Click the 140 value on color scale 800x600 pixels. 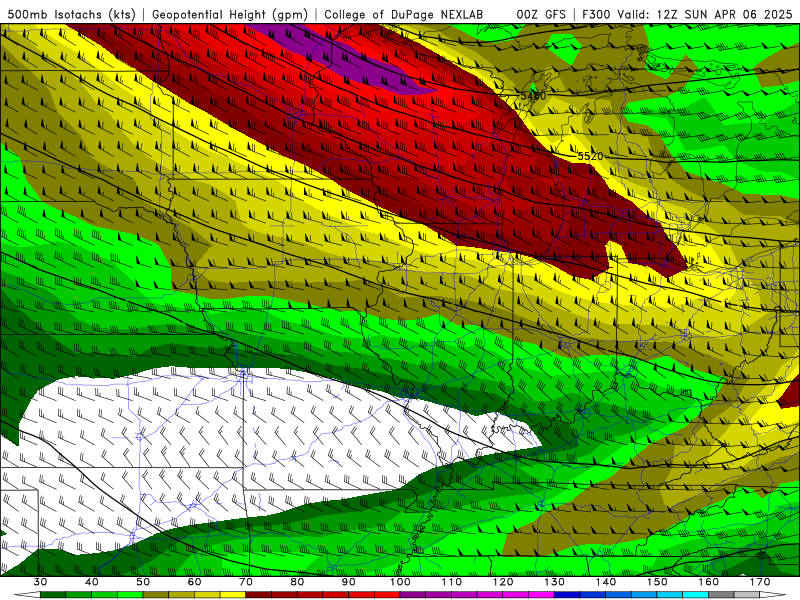click(x=606, y=582)
